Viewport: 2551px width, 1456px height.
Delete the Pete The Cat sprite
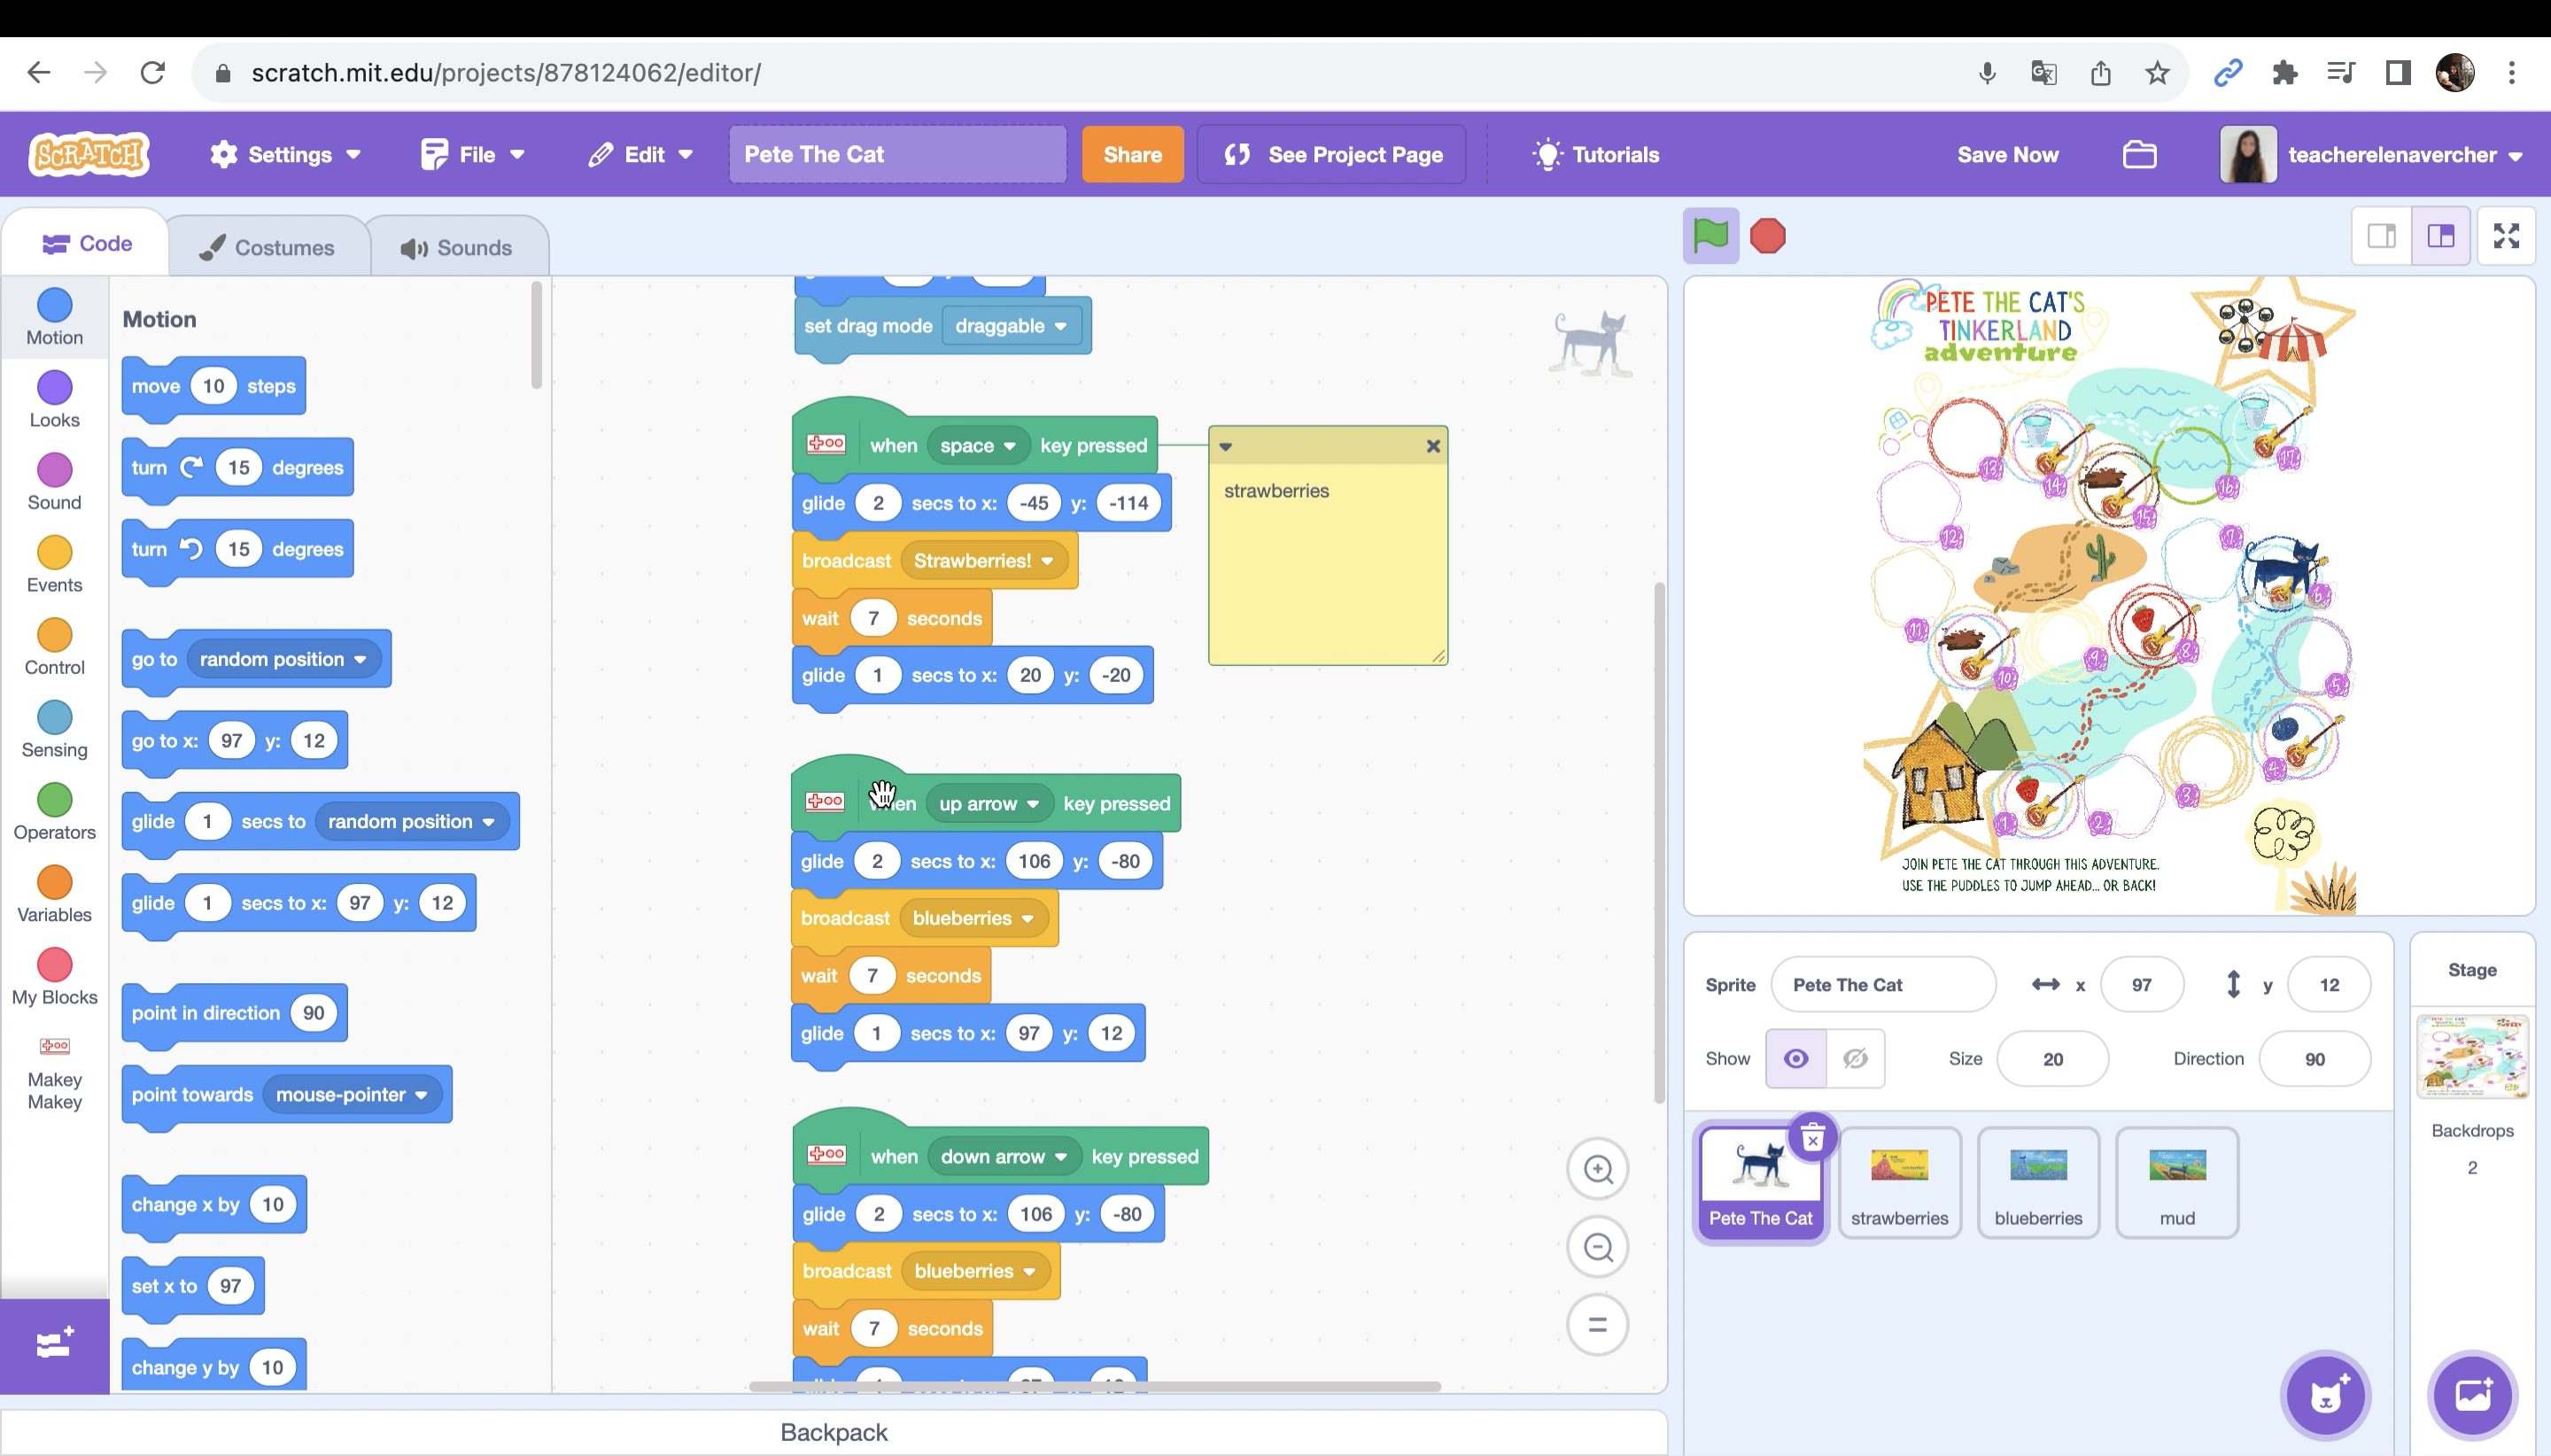(x=1812, y=1139)
